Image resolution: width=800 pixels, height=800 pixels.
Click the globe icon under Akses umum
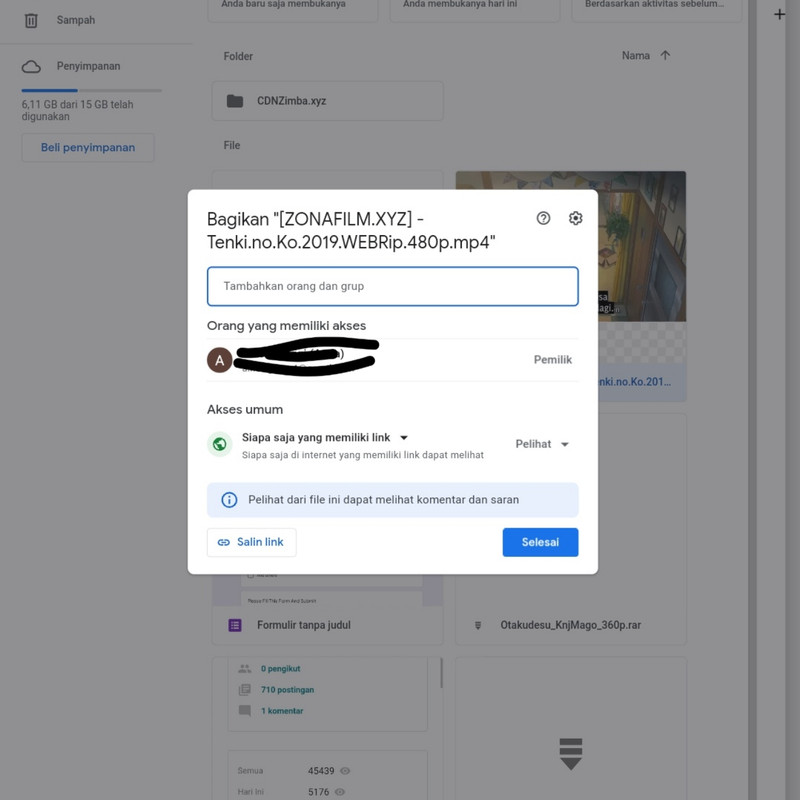pyautogui.click(x=220, y=444)
